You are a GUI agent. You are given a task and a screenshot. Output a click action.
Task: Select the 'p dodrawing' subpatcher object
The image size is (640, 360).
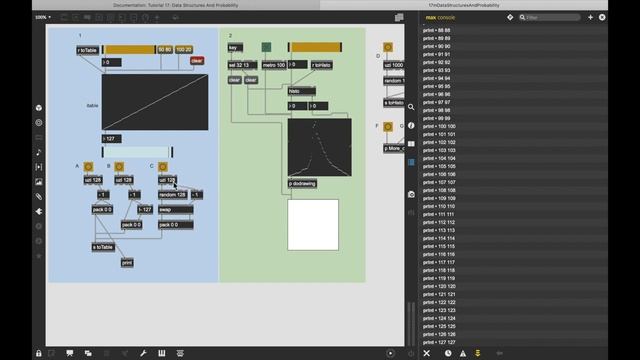tap(302, 184)
